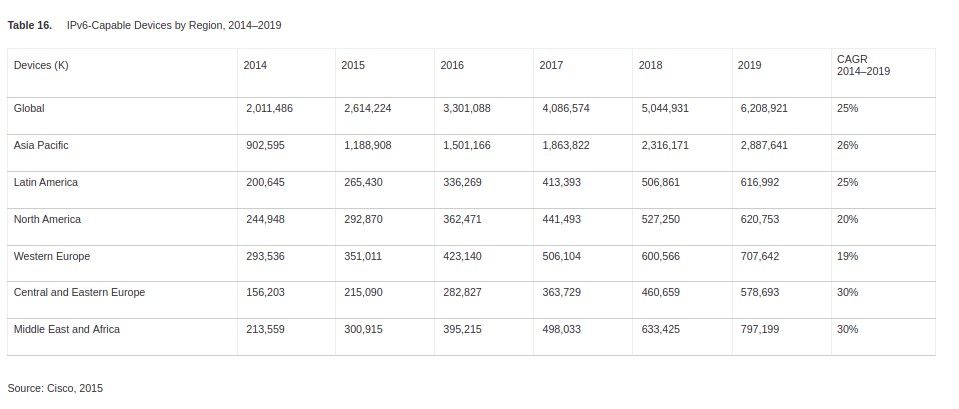959x409 pixels.
Task: Select Central and Eastern Europe label
Action: 79,292
